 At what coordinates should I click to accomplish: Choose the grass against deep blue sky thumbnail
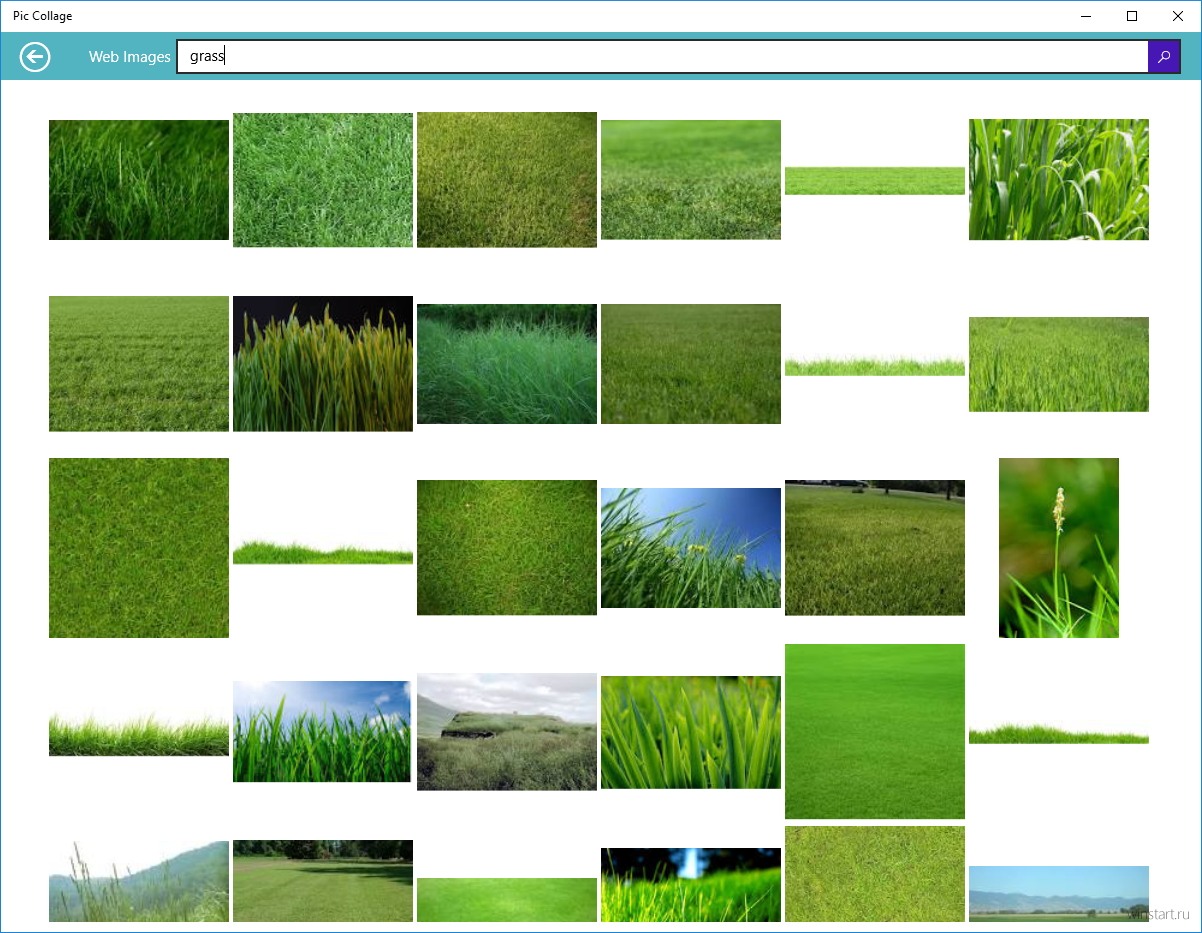point(691,548)
